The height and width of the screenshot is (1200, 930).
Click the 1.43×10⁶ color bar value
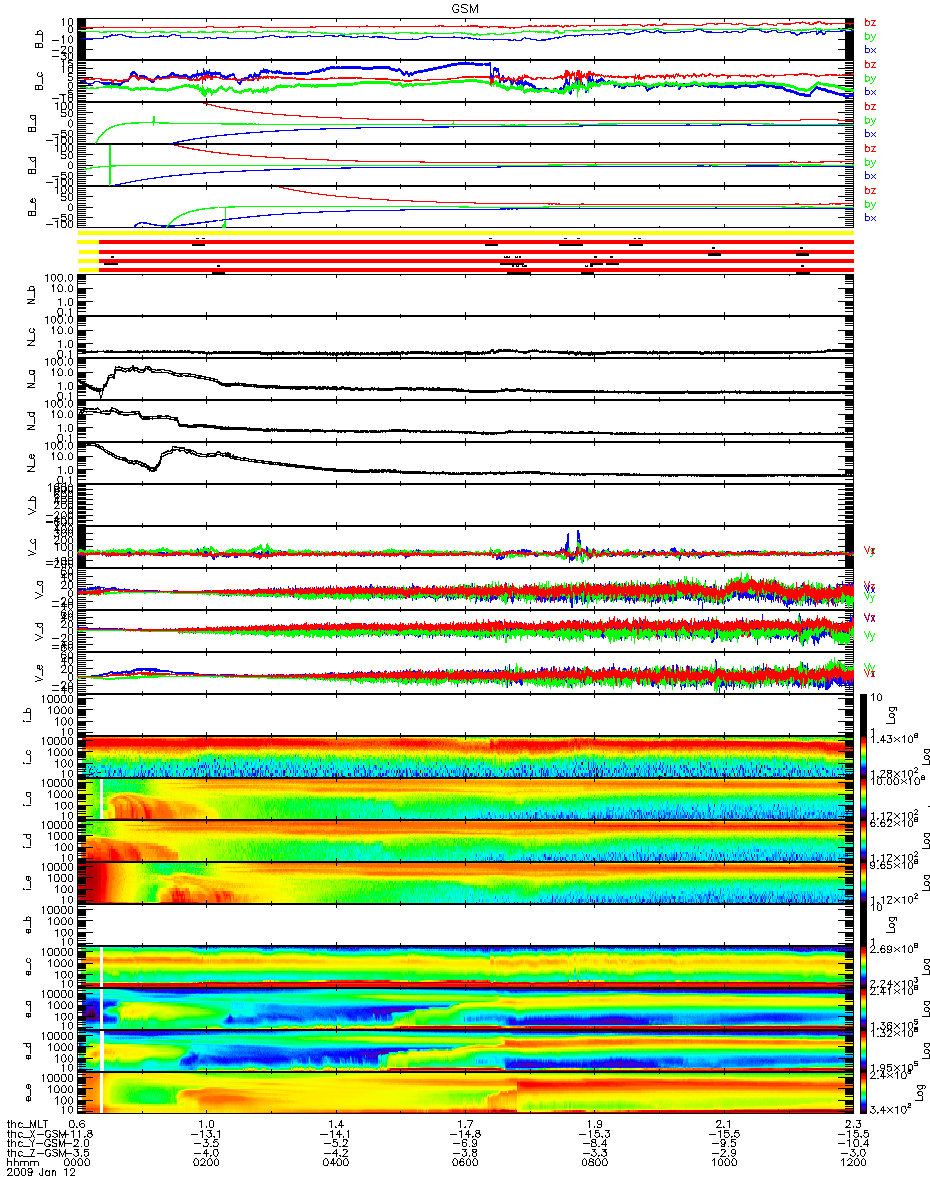[893, 736]
